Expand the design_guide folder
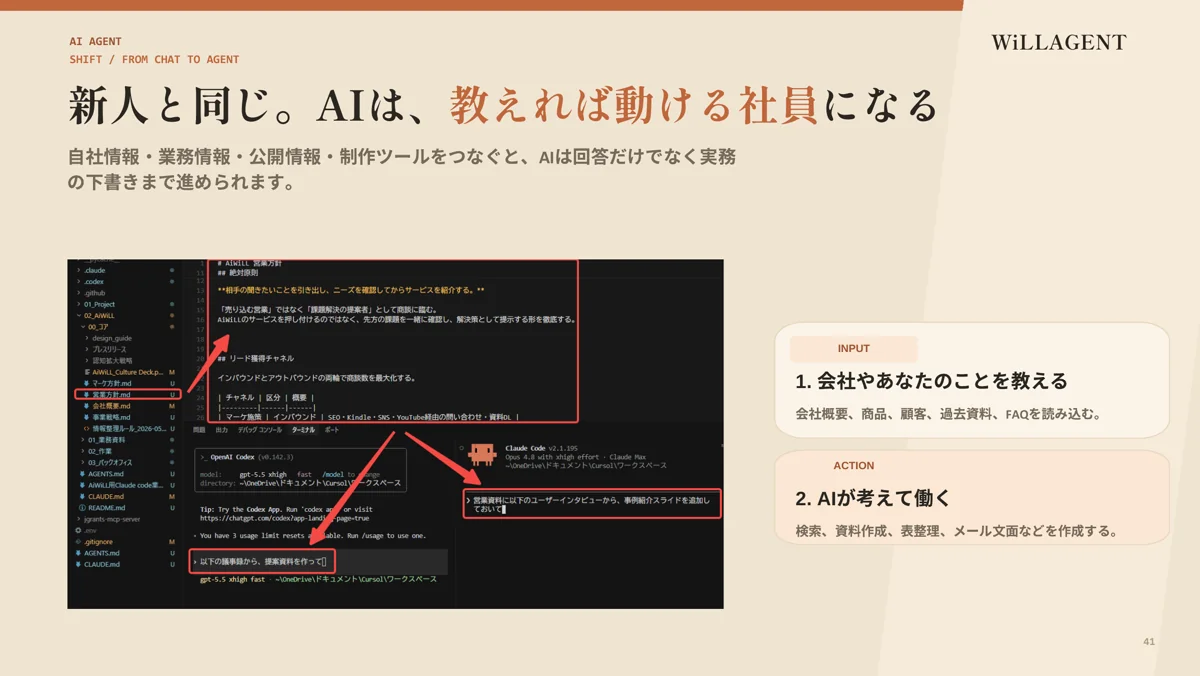Viewport: 1200px width, 676px height. [87, 338]
